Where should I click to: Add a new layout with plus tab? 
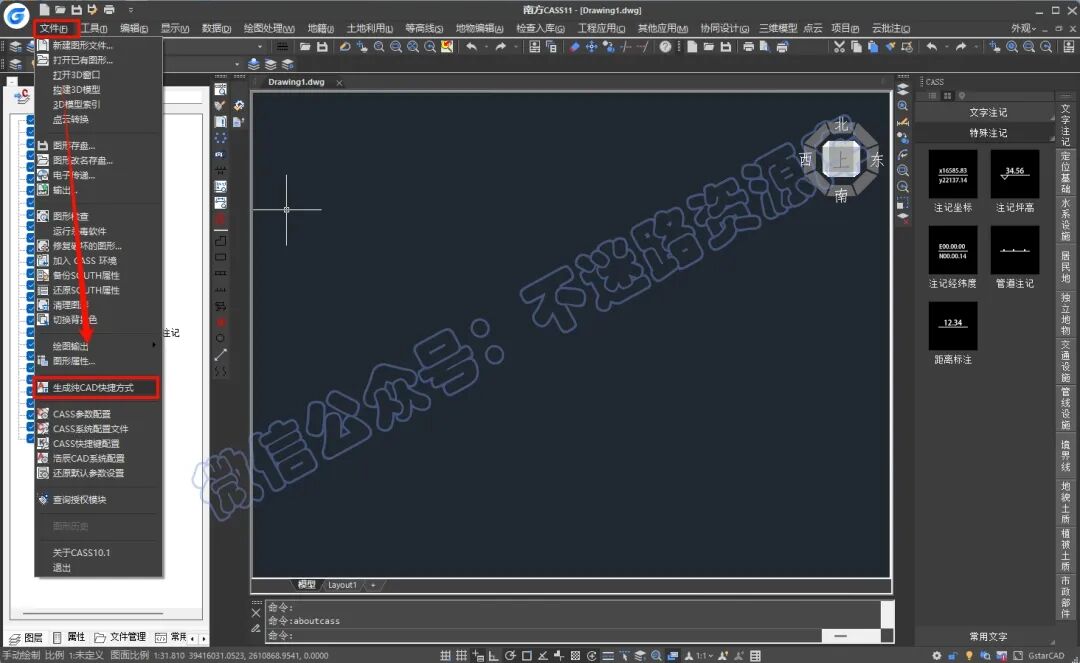click(373, 585)
